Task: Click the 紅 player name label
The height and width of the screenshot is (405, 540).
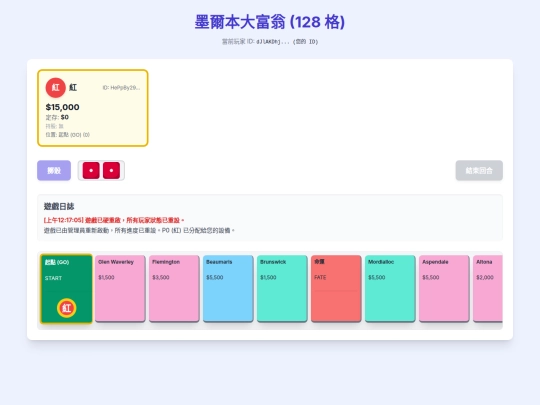Action: [x=73, y=87]
